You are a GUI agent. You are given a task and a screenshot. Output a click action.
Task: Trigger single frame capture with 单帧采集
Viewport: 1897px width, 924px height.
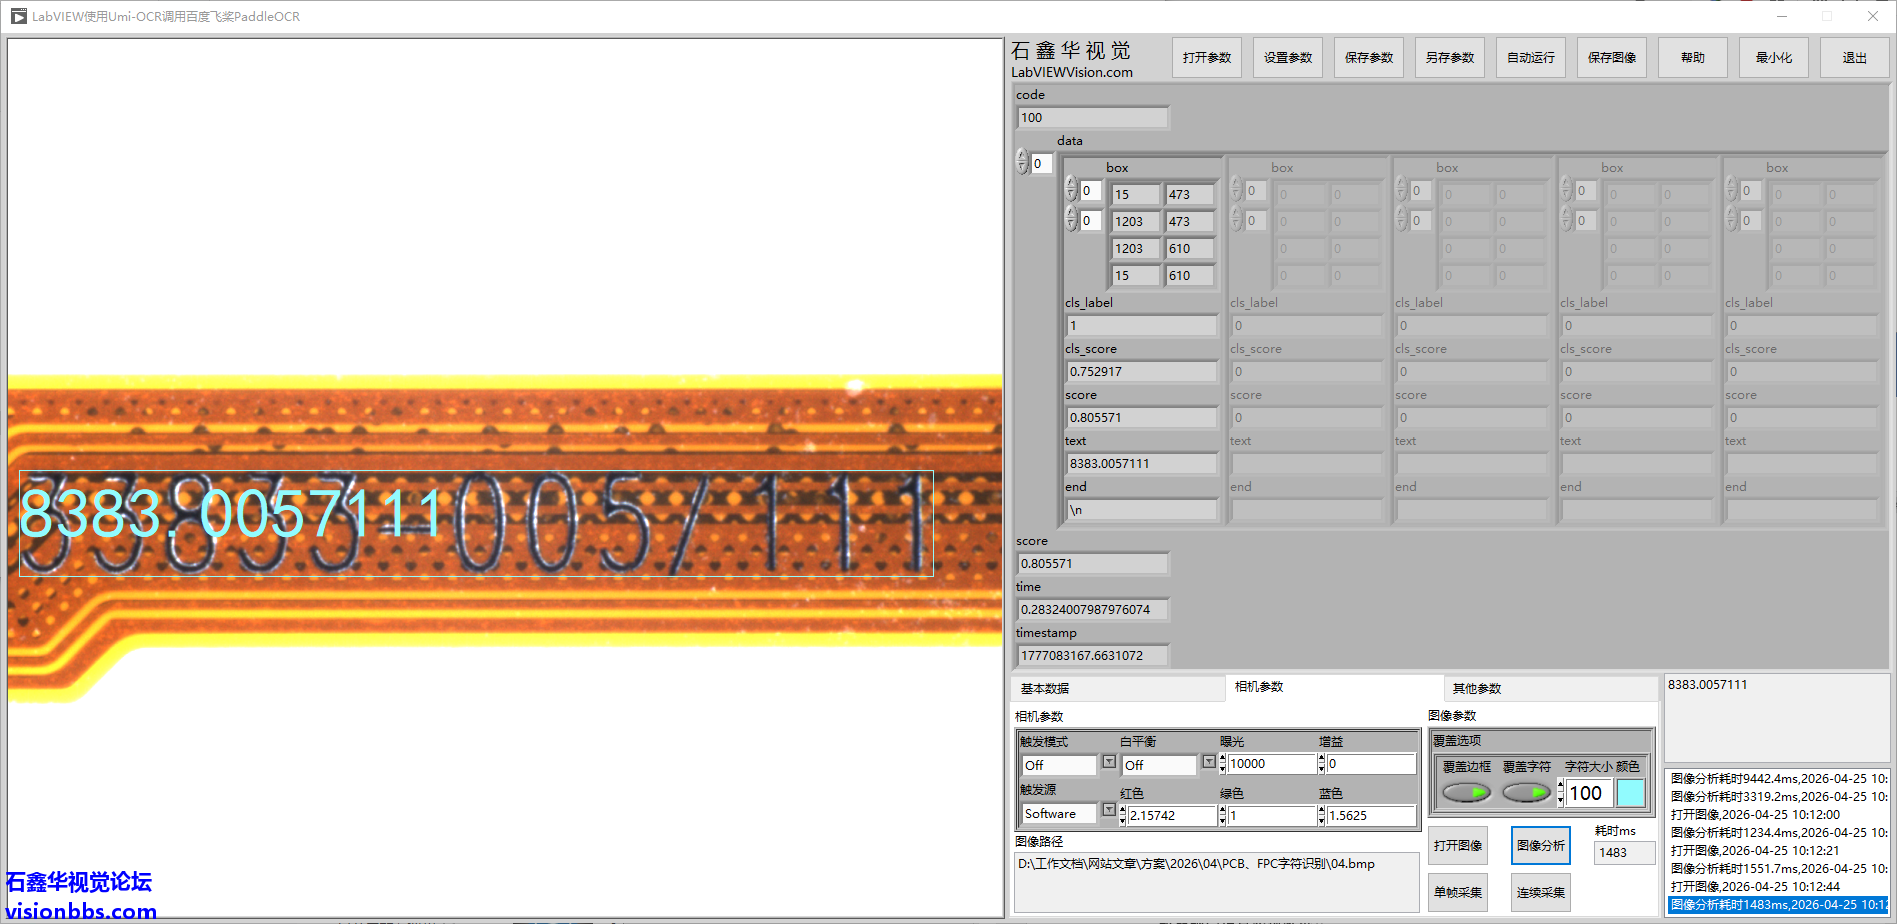click(x=1457, y=891)
